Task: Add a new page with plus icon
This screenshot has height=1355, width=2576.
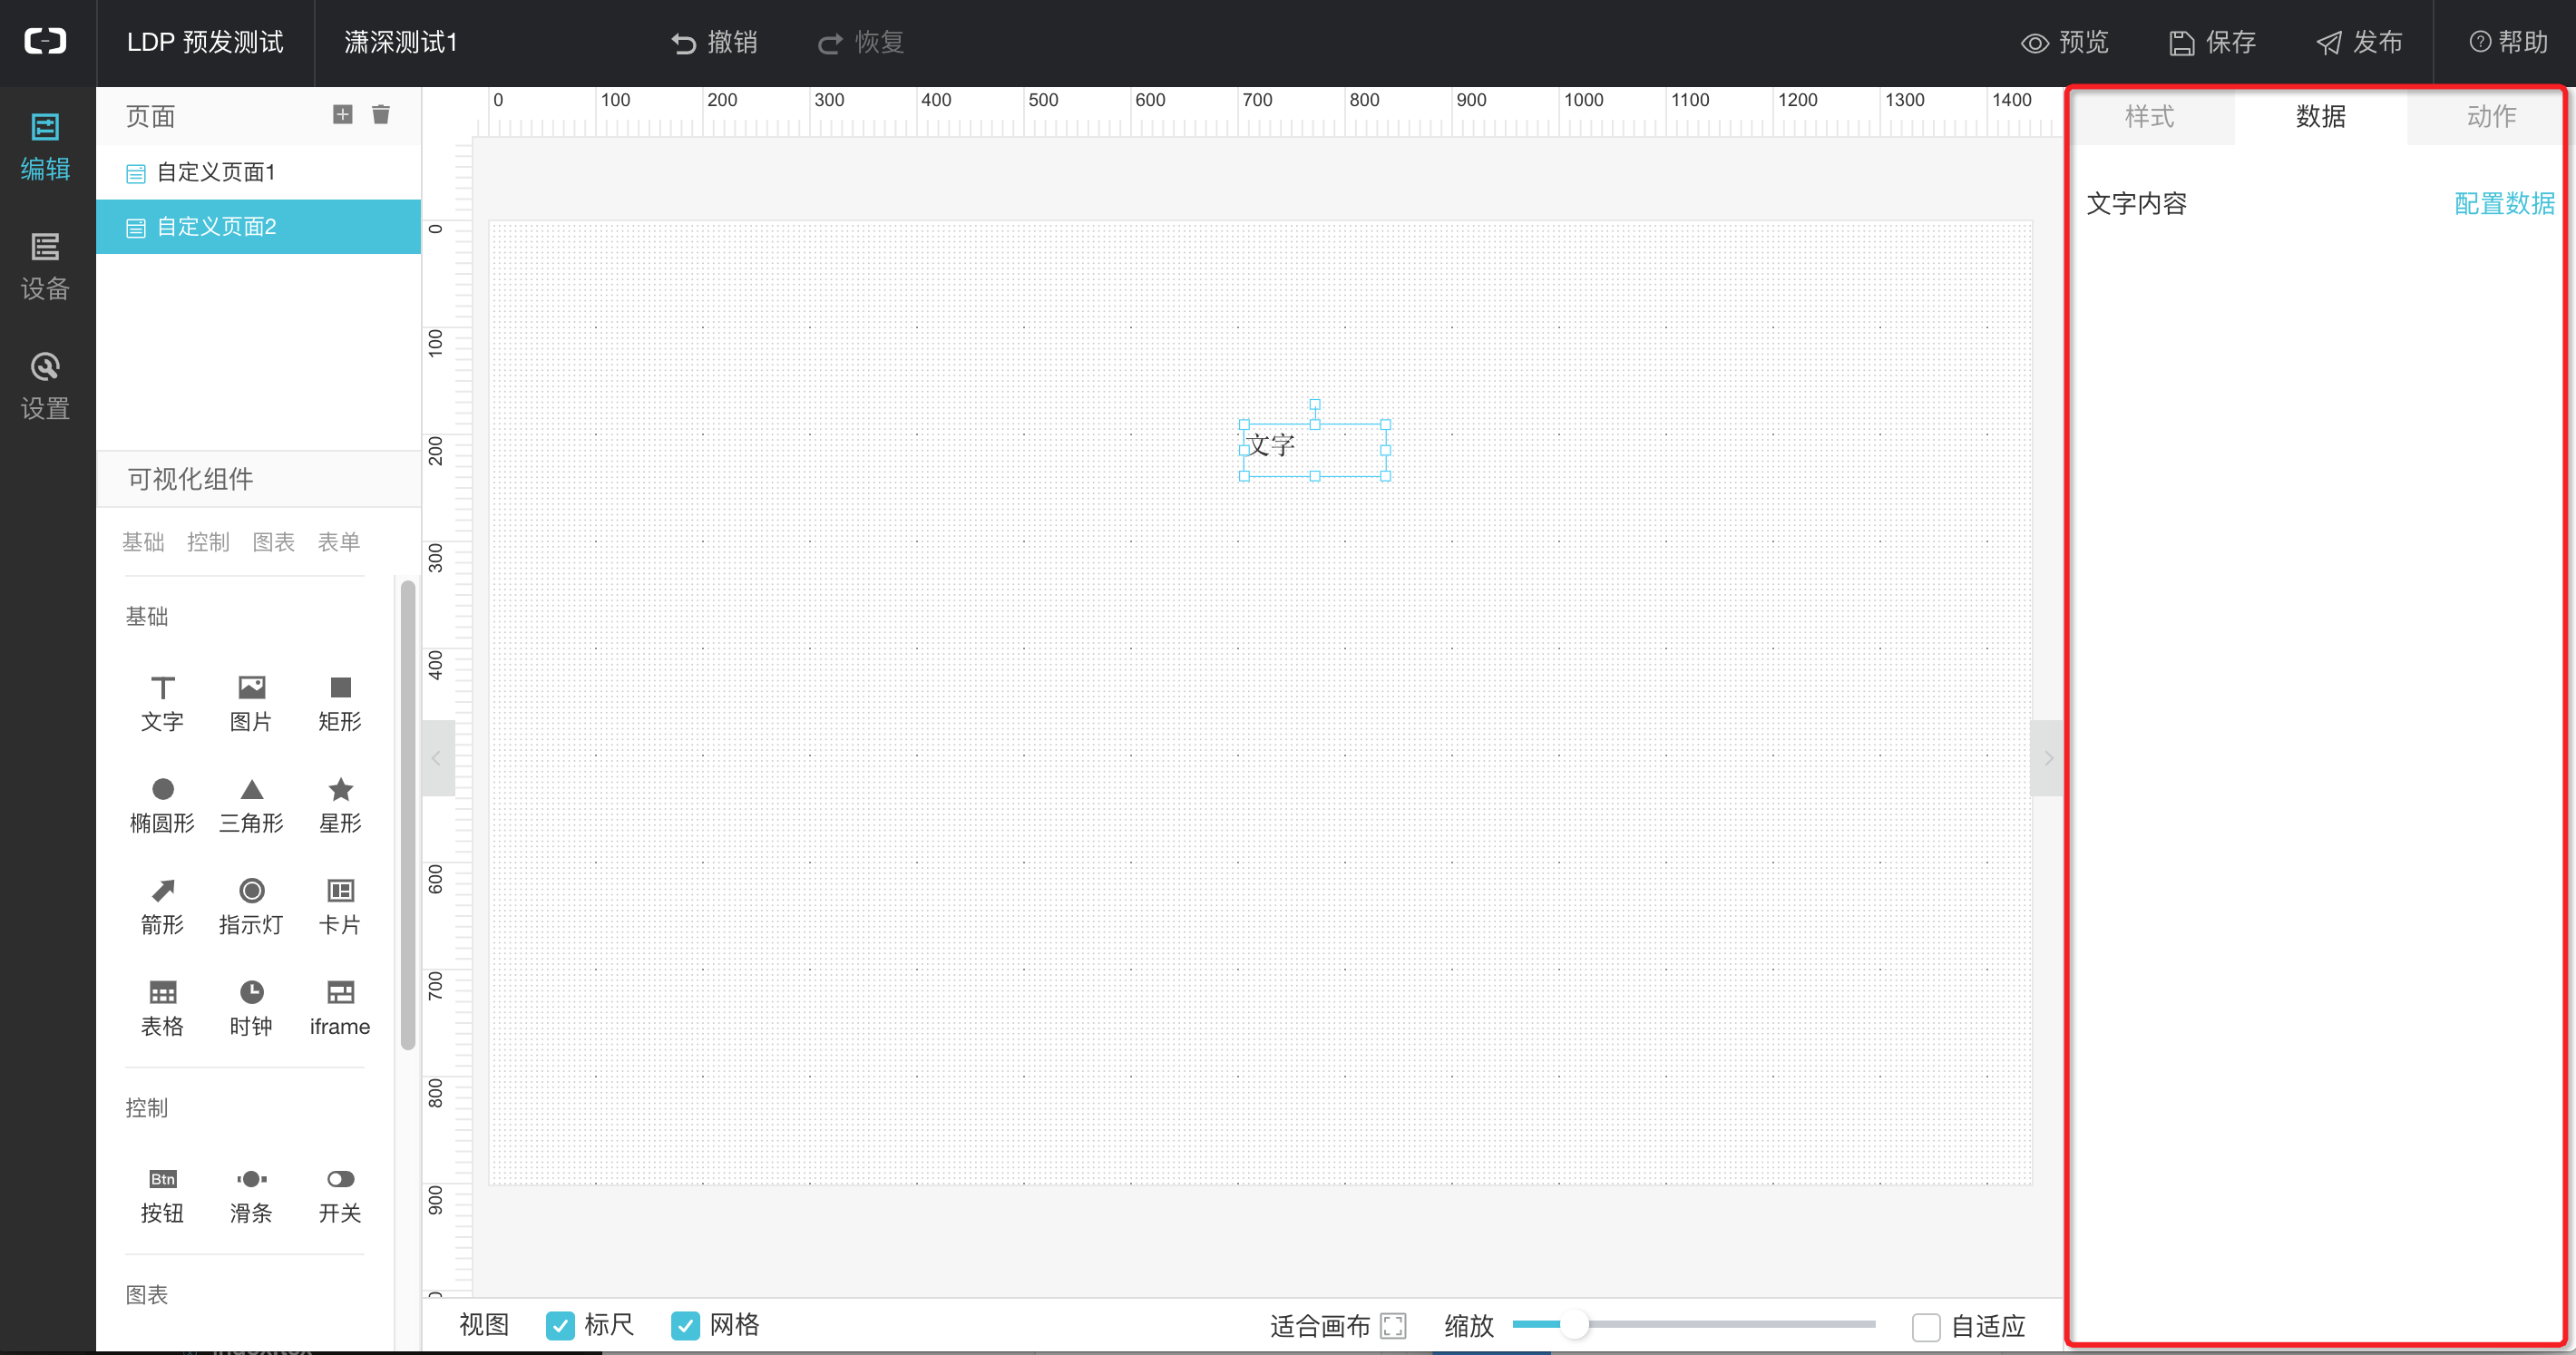Action: point(343,115)
